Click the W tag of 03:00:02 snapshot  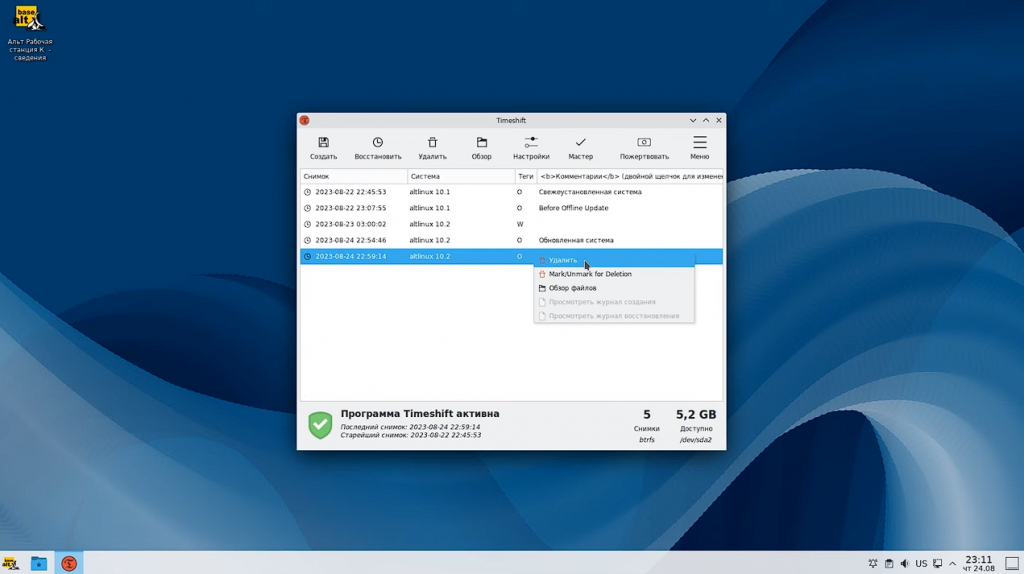pos(520,224)
